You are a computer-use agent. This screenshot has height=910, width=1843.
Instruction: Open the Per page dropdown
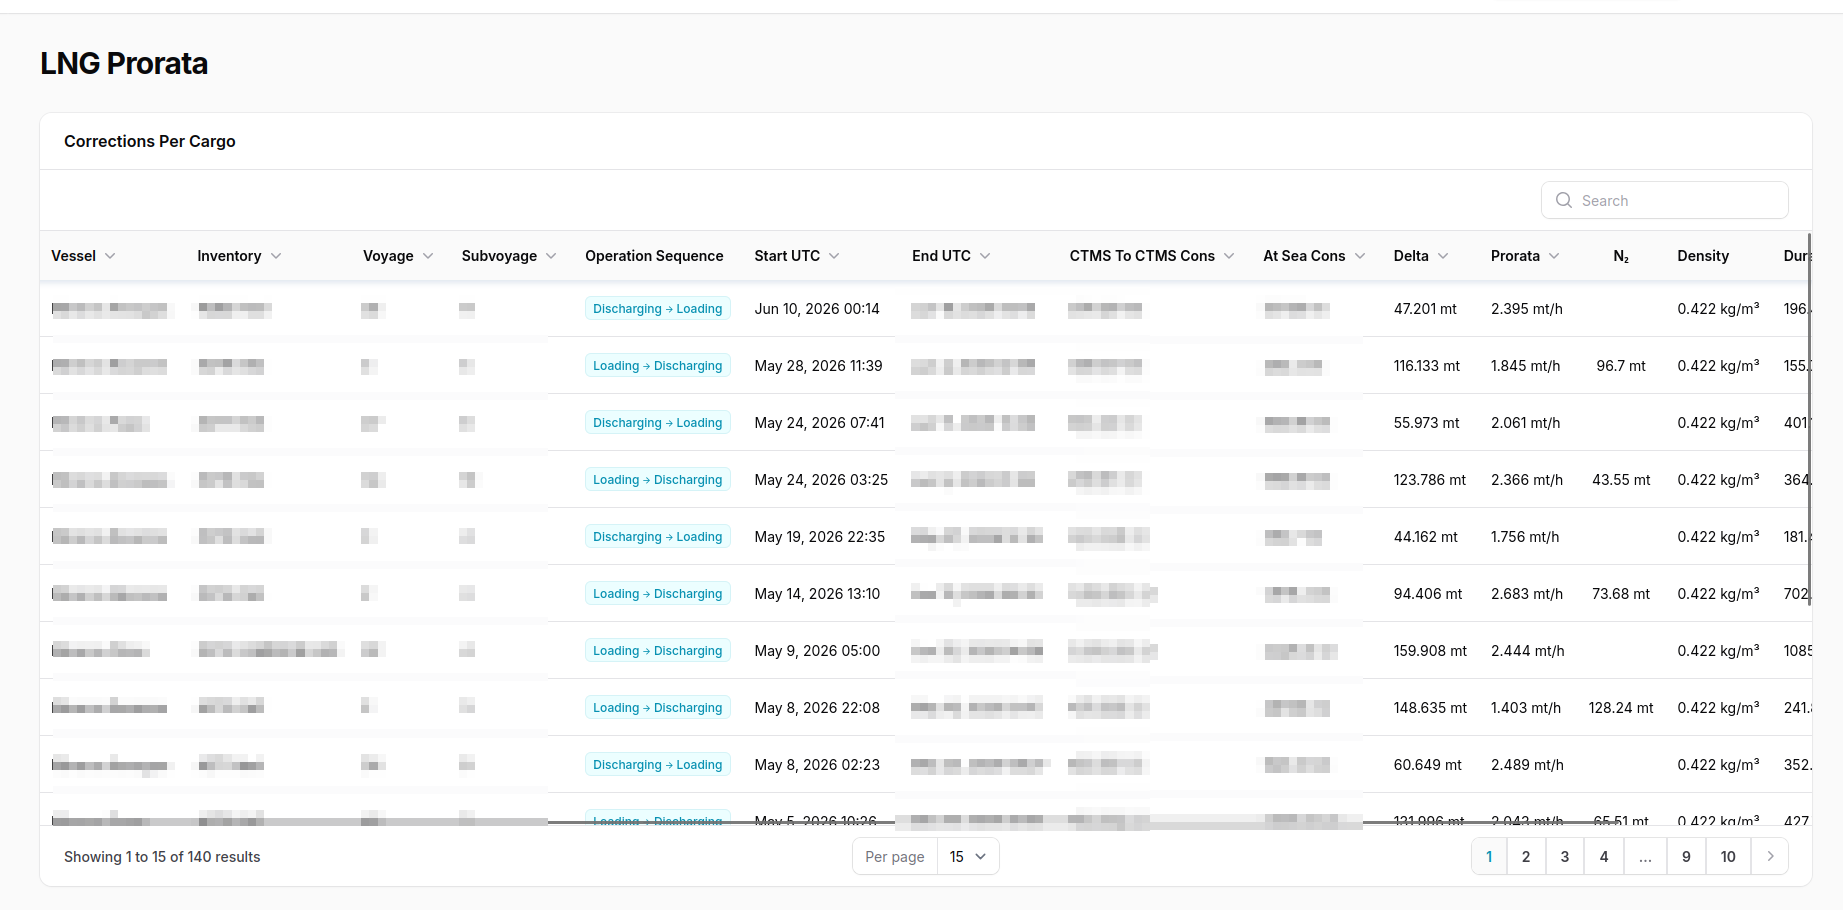coord(968,856)
